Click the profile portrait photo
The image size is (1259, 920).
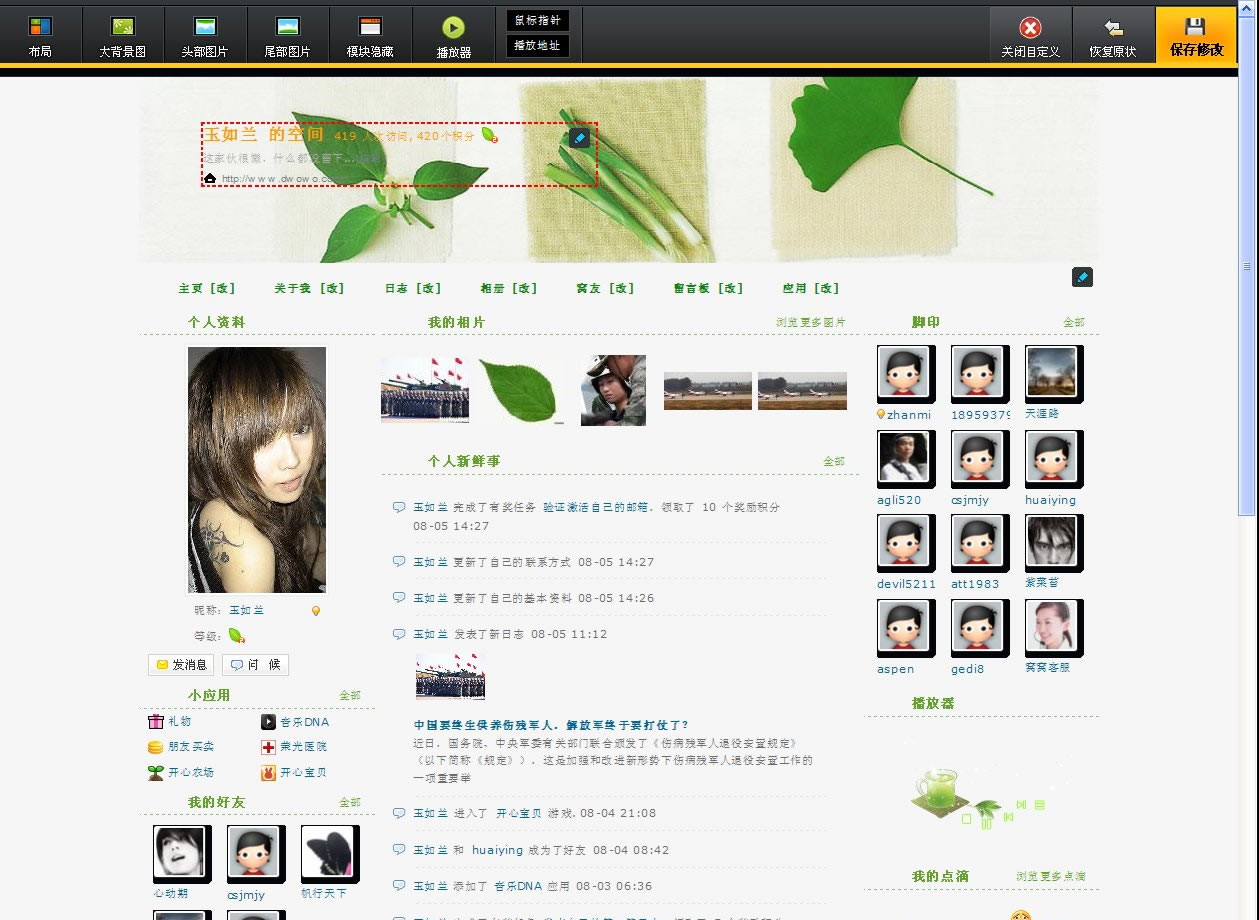click(x=257, y=470)
